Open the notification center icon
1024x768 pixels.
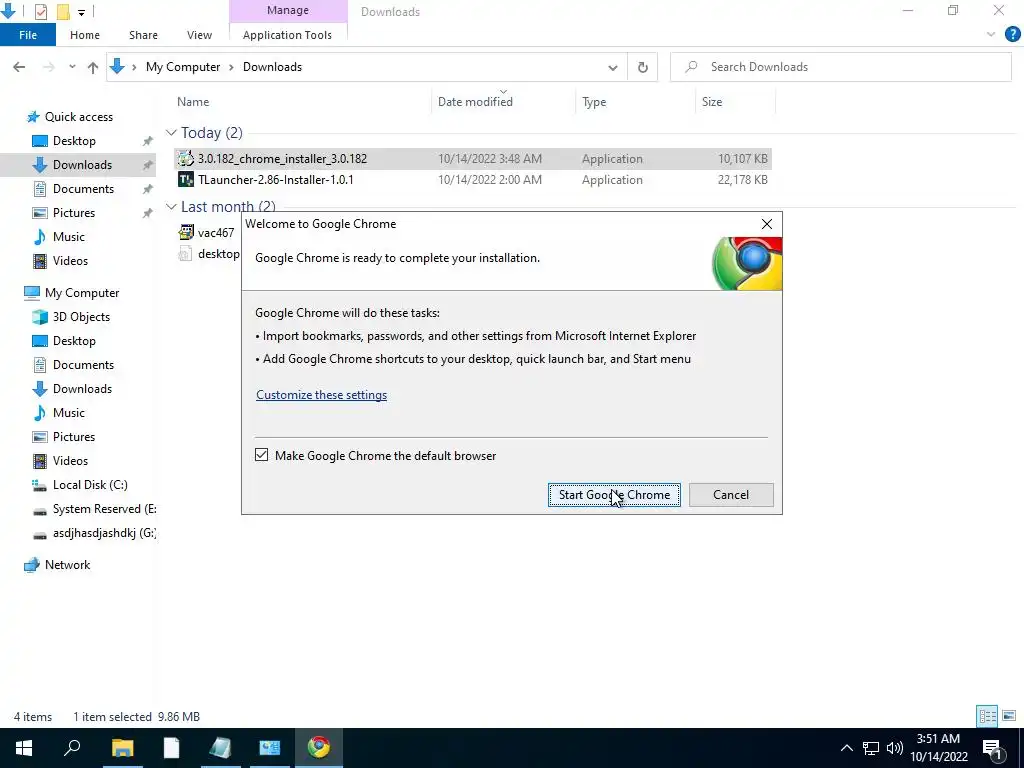coord(992,748)
